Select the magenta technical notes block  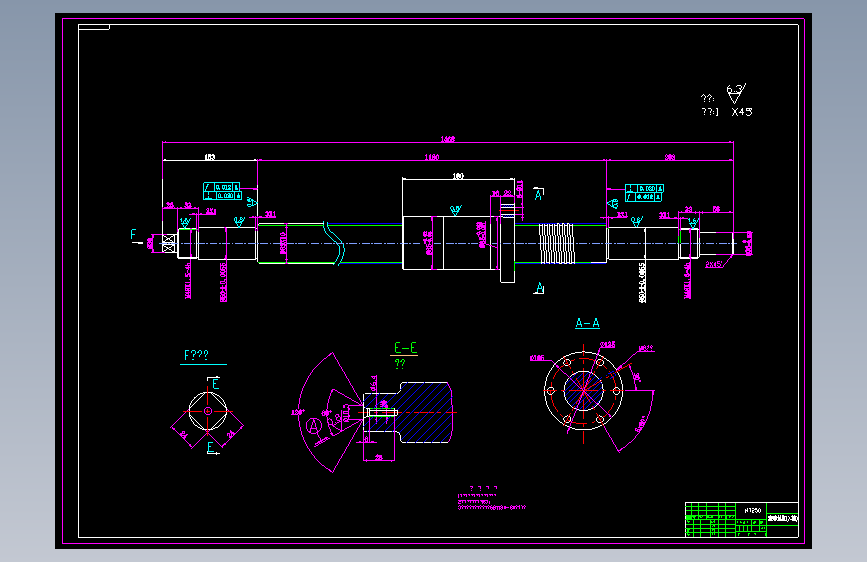coord(492,498)
